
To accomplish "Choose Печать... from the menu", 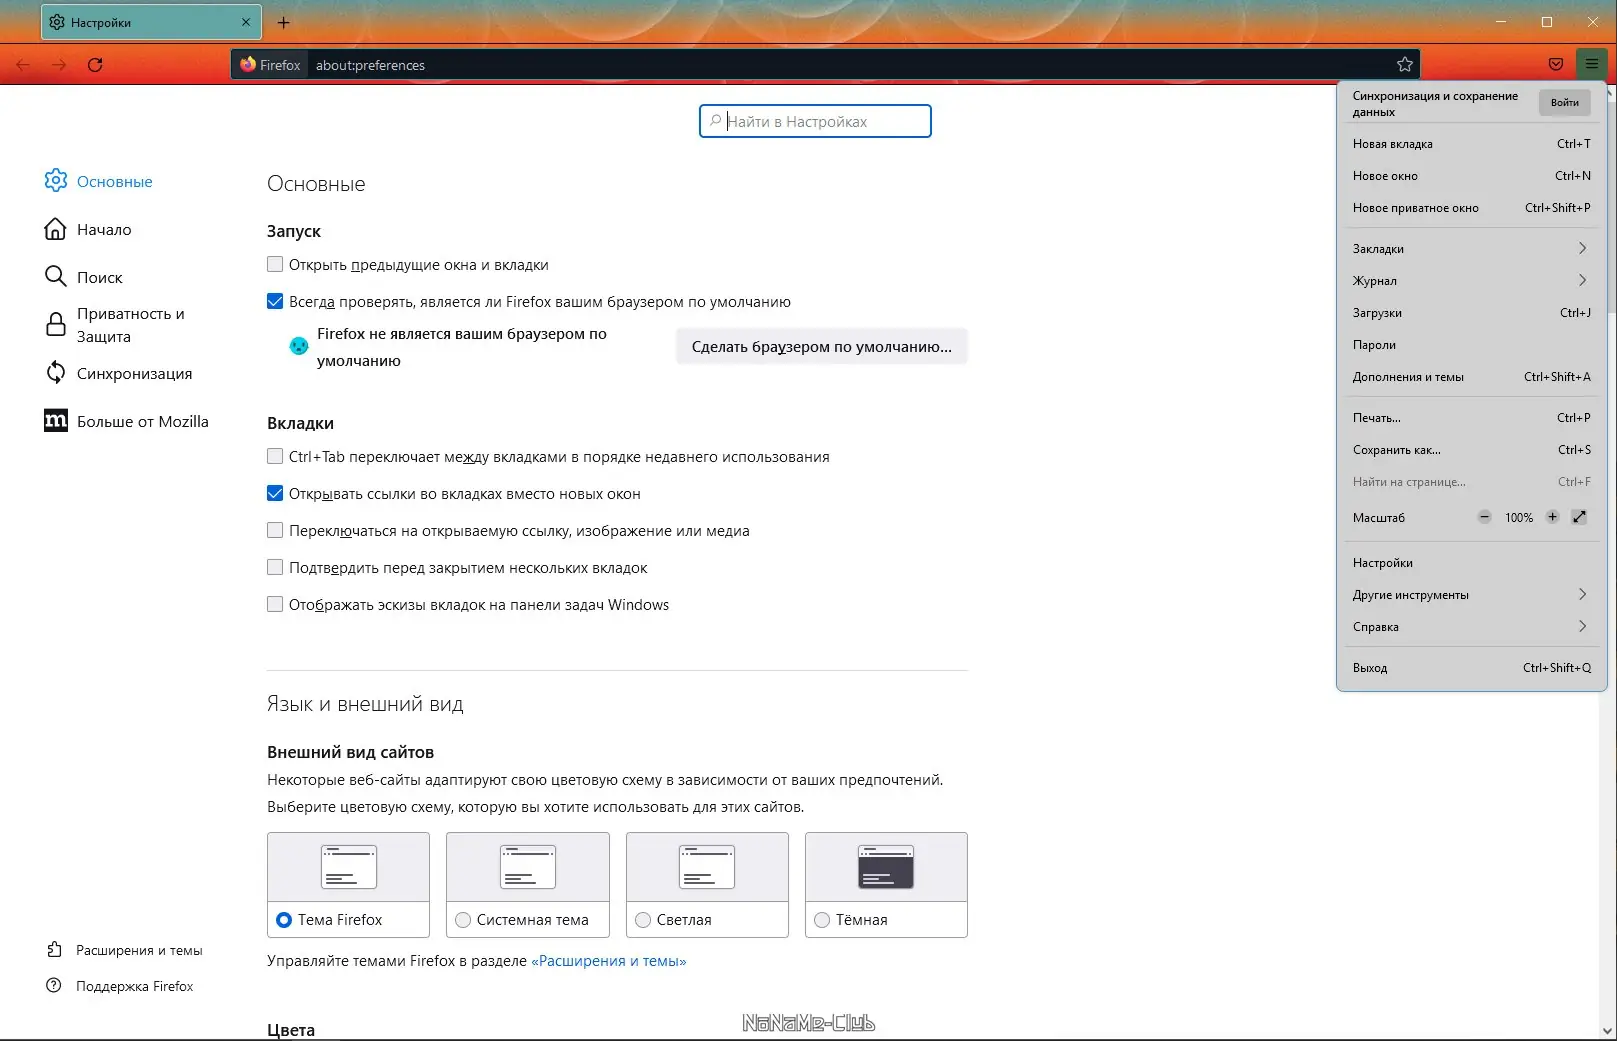I will tap(1471, 418).
